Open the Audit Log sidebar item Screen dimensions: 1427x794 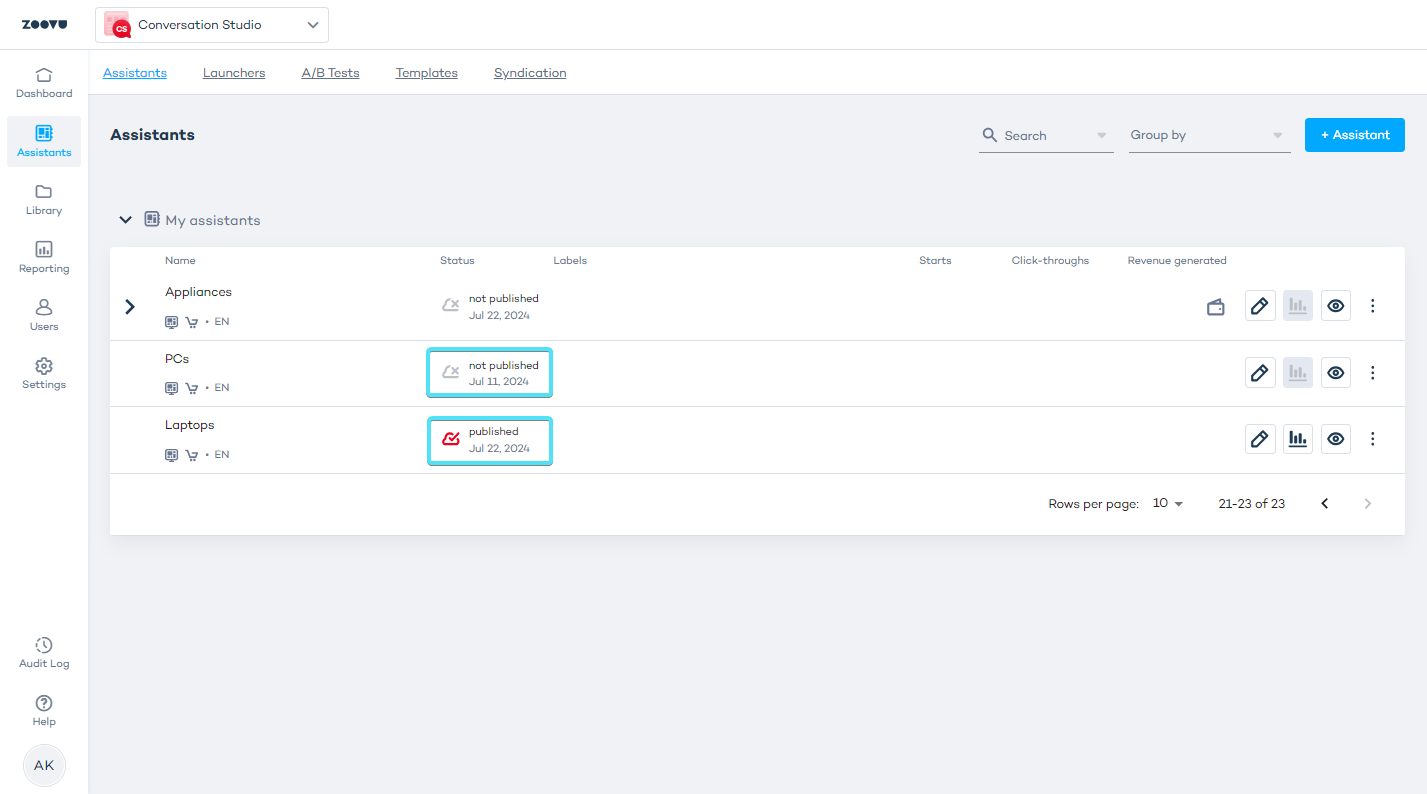point(44,652)
